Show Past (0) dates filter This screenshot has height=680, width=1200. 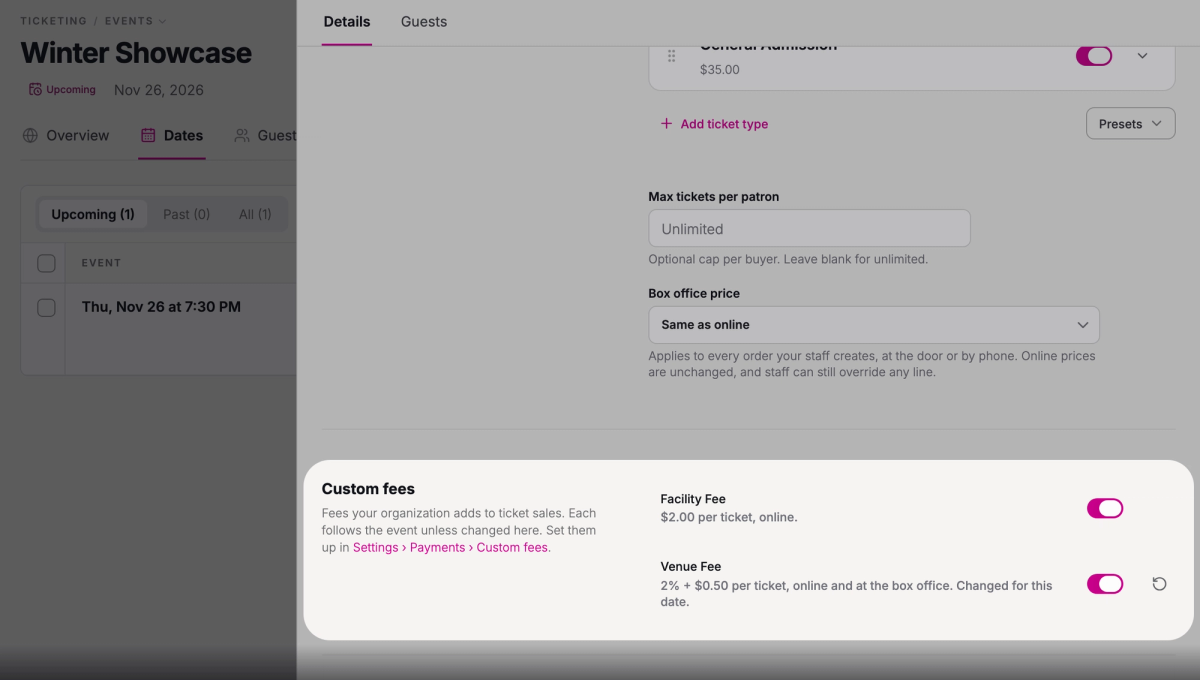coord(187,214)
